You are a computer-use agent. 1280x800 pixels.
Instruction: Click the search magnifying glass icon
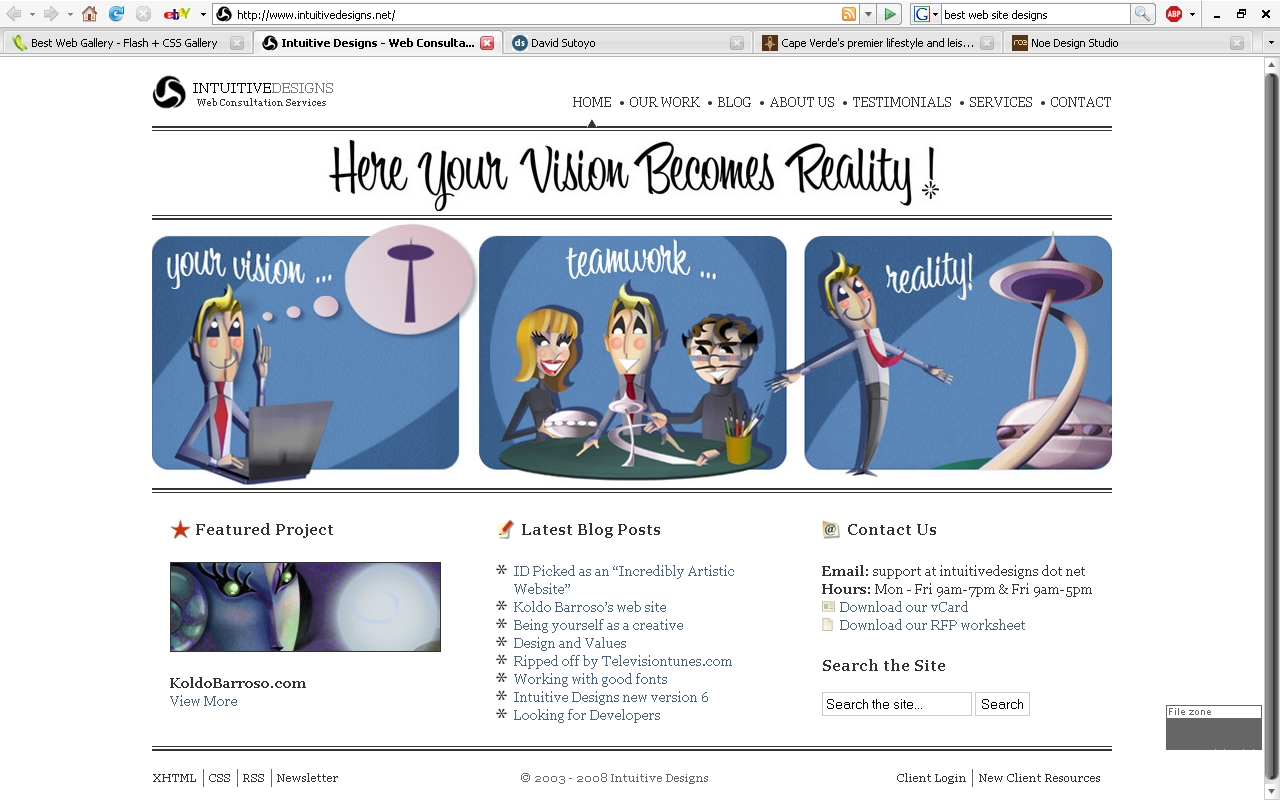click(x=1142, y=14)
